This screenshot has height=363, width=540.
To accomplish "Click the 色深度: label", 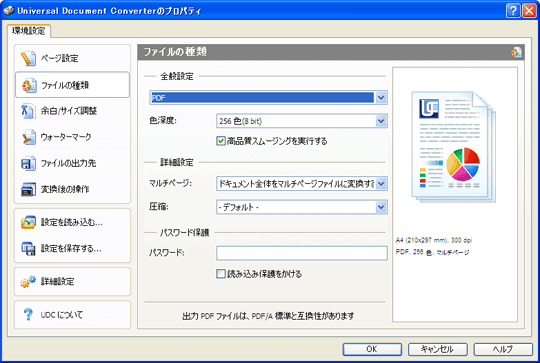I will pos(163,121).
